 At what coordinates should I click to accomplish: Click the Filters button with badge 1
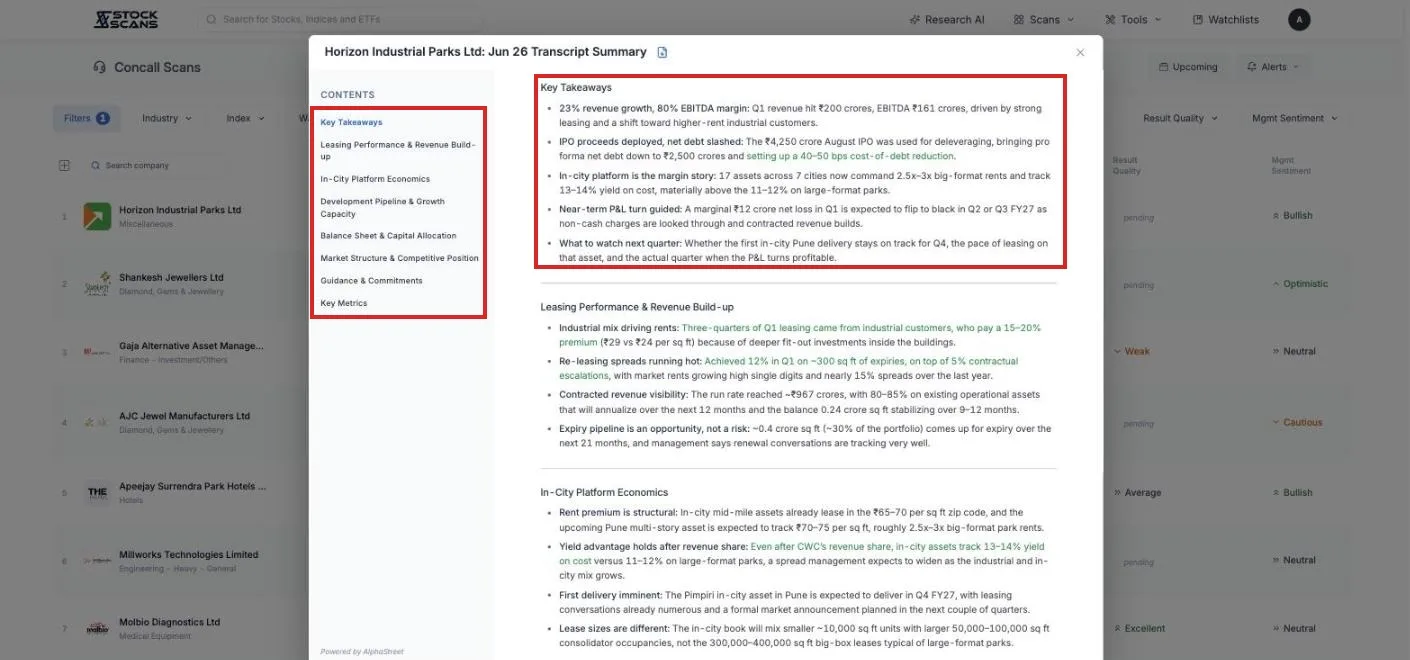click(88, 118)
